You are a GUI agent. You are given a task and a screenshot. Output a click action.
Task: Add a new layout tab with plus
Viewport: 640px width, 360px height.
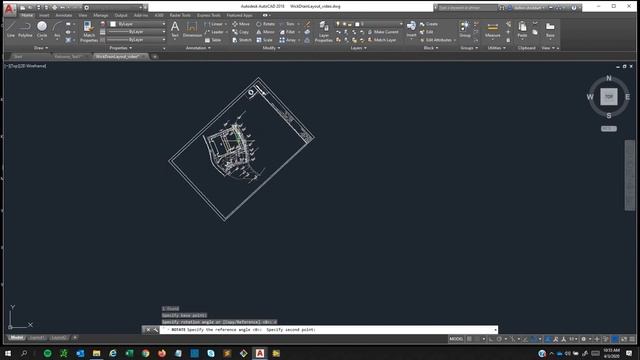click(x=75, y=338)
